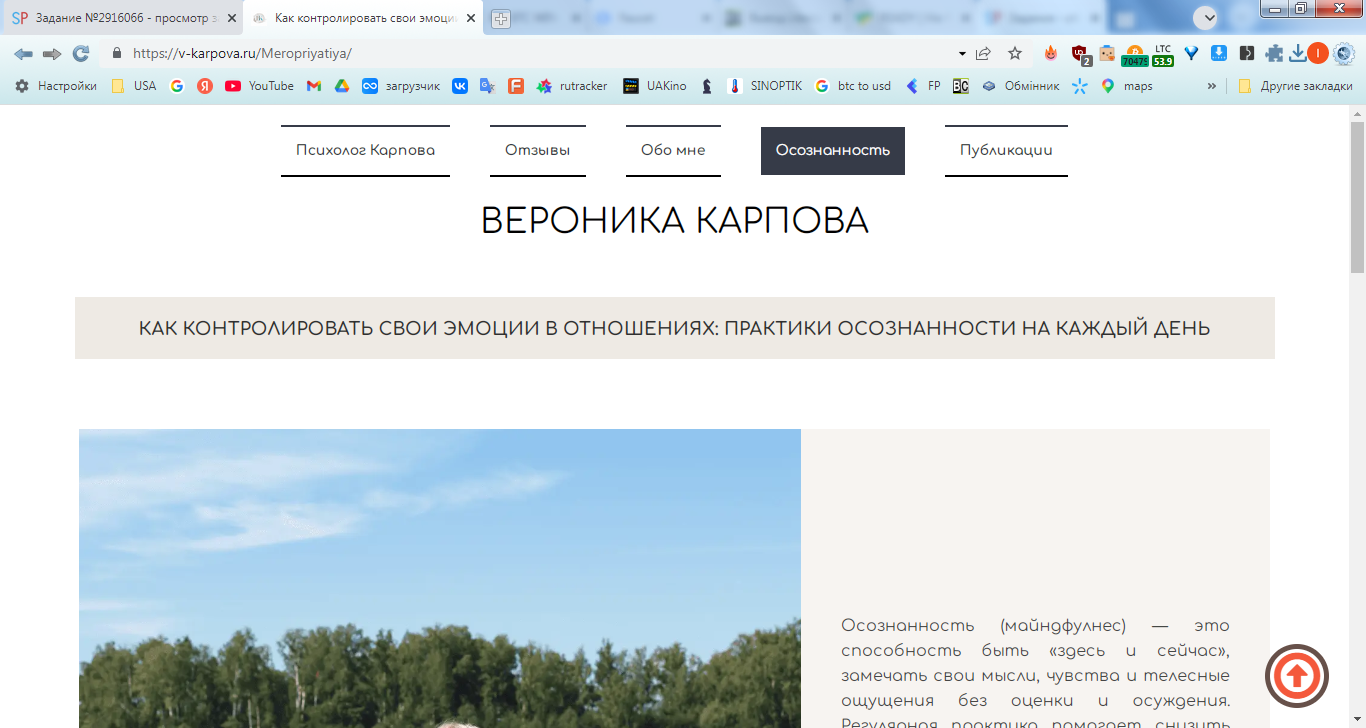Bookmark this page with the star icon
Screen dimensions: 1366x728
(x=1015, y=54)
